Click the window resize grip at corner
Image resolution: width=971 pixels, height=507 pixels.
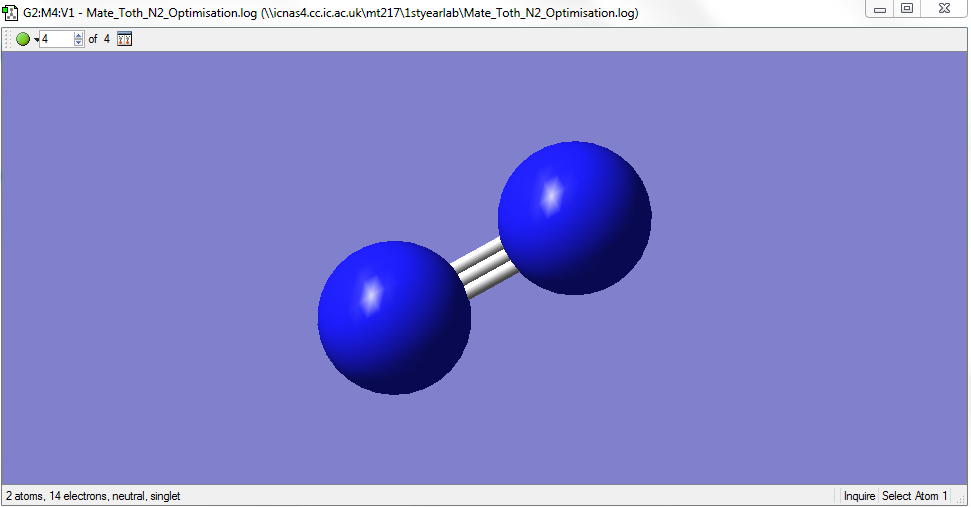[x=962, y=499]
